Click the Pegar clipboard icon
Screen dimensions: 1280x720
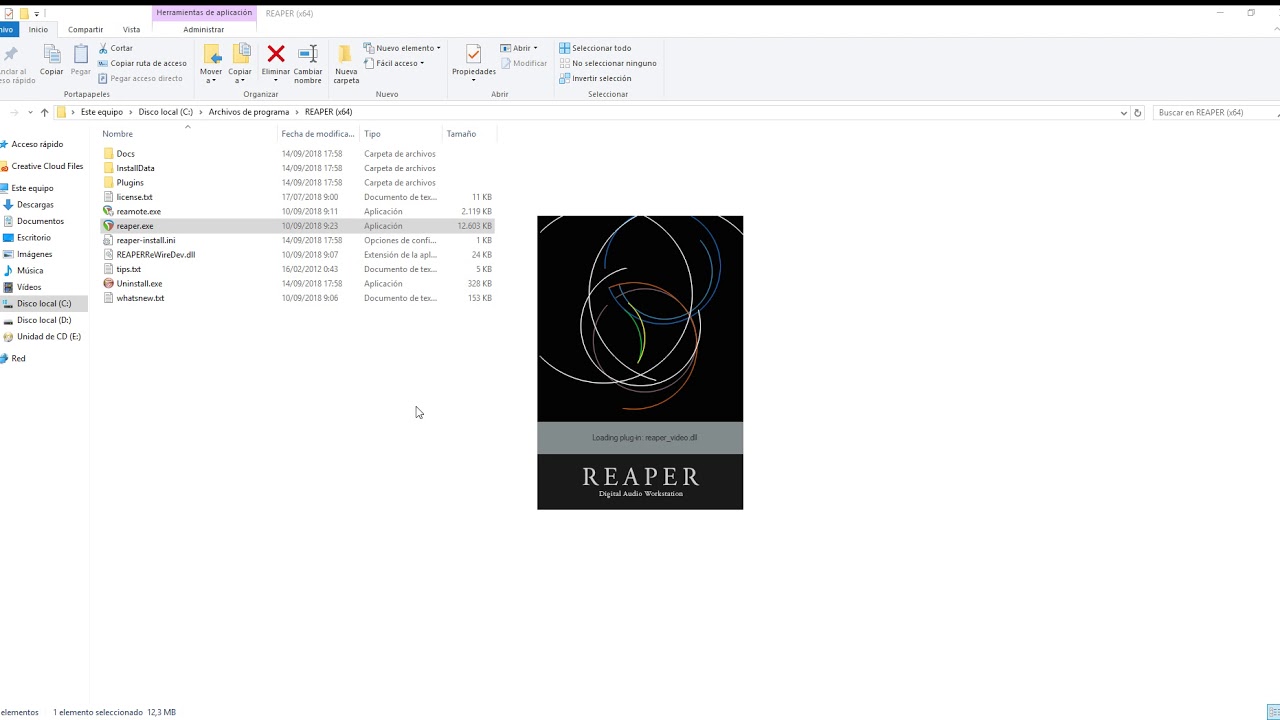[81, 60]
